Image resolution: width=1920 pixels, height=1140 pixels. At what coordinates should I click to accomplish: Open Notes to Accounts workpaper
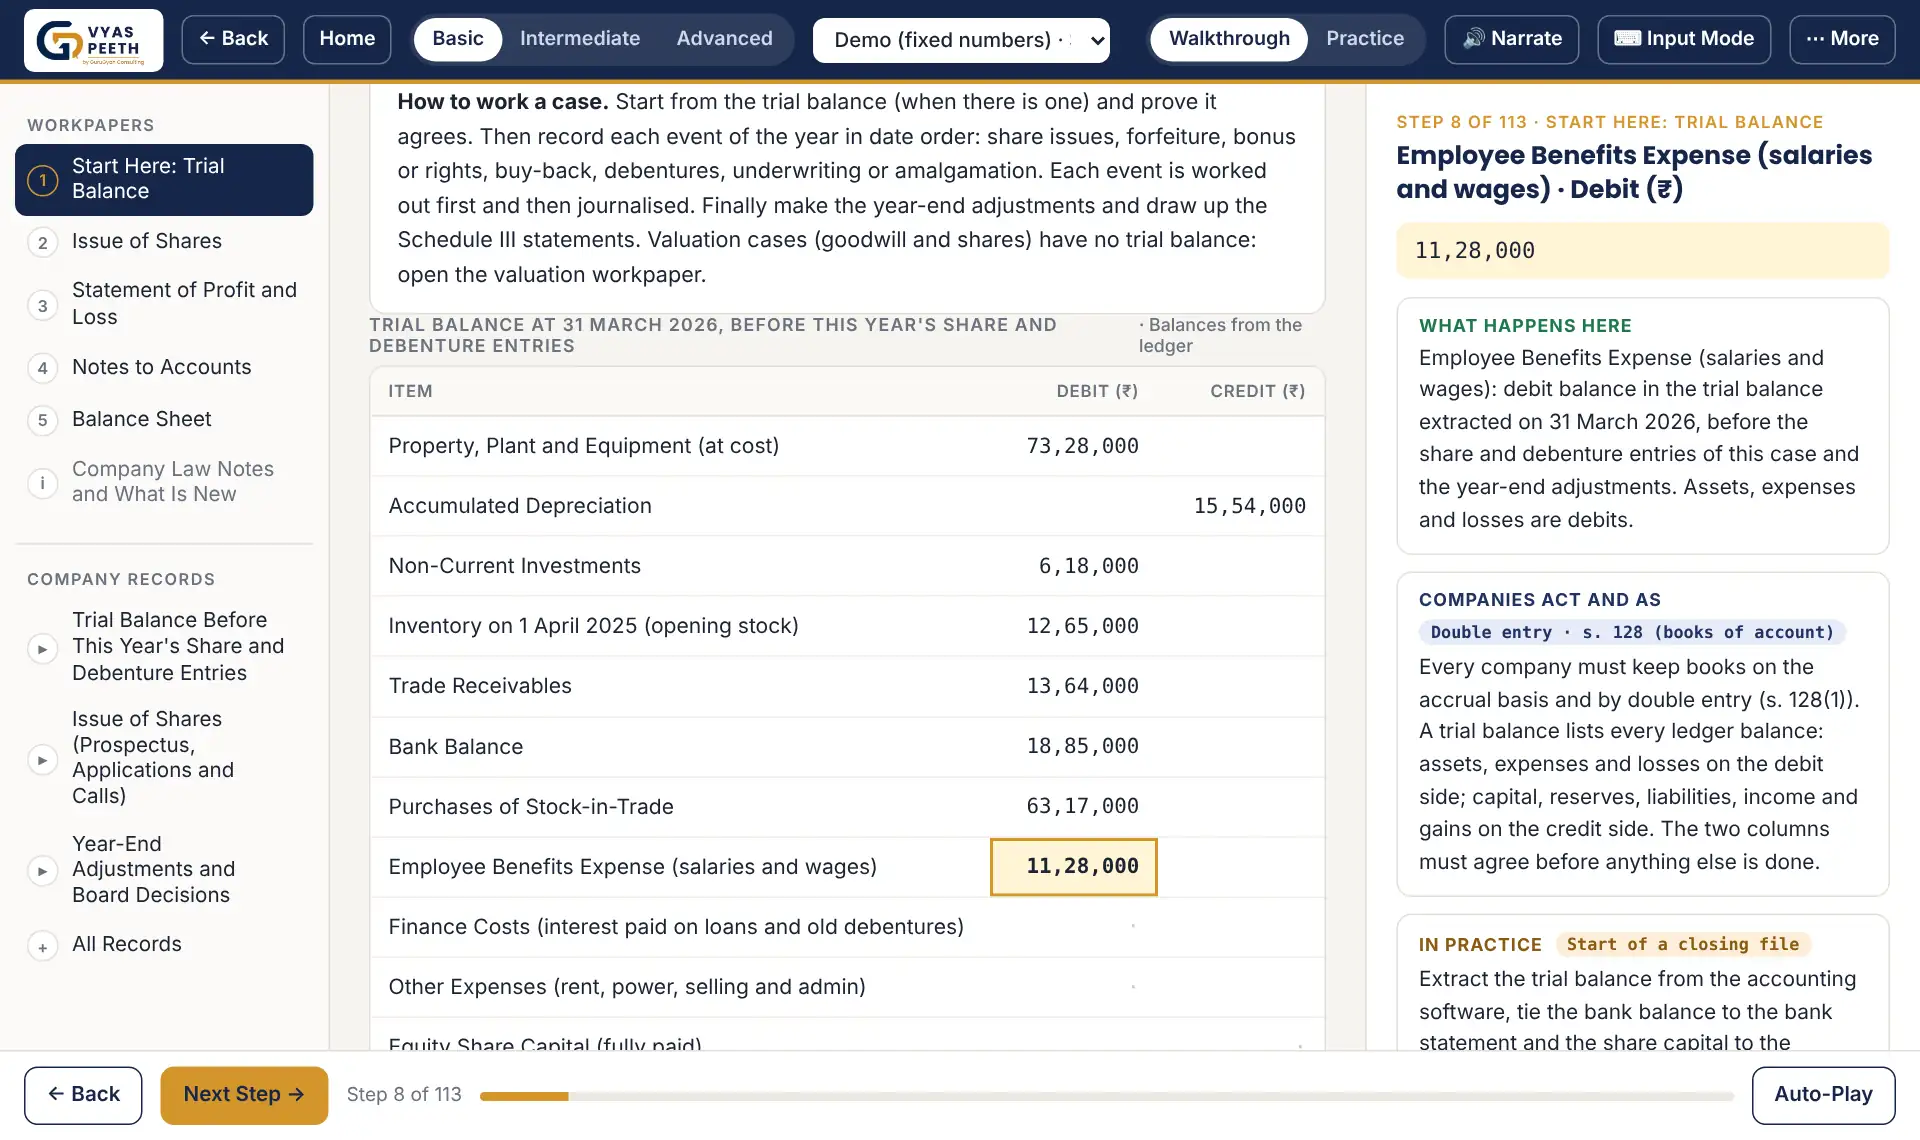pos(162,368)
